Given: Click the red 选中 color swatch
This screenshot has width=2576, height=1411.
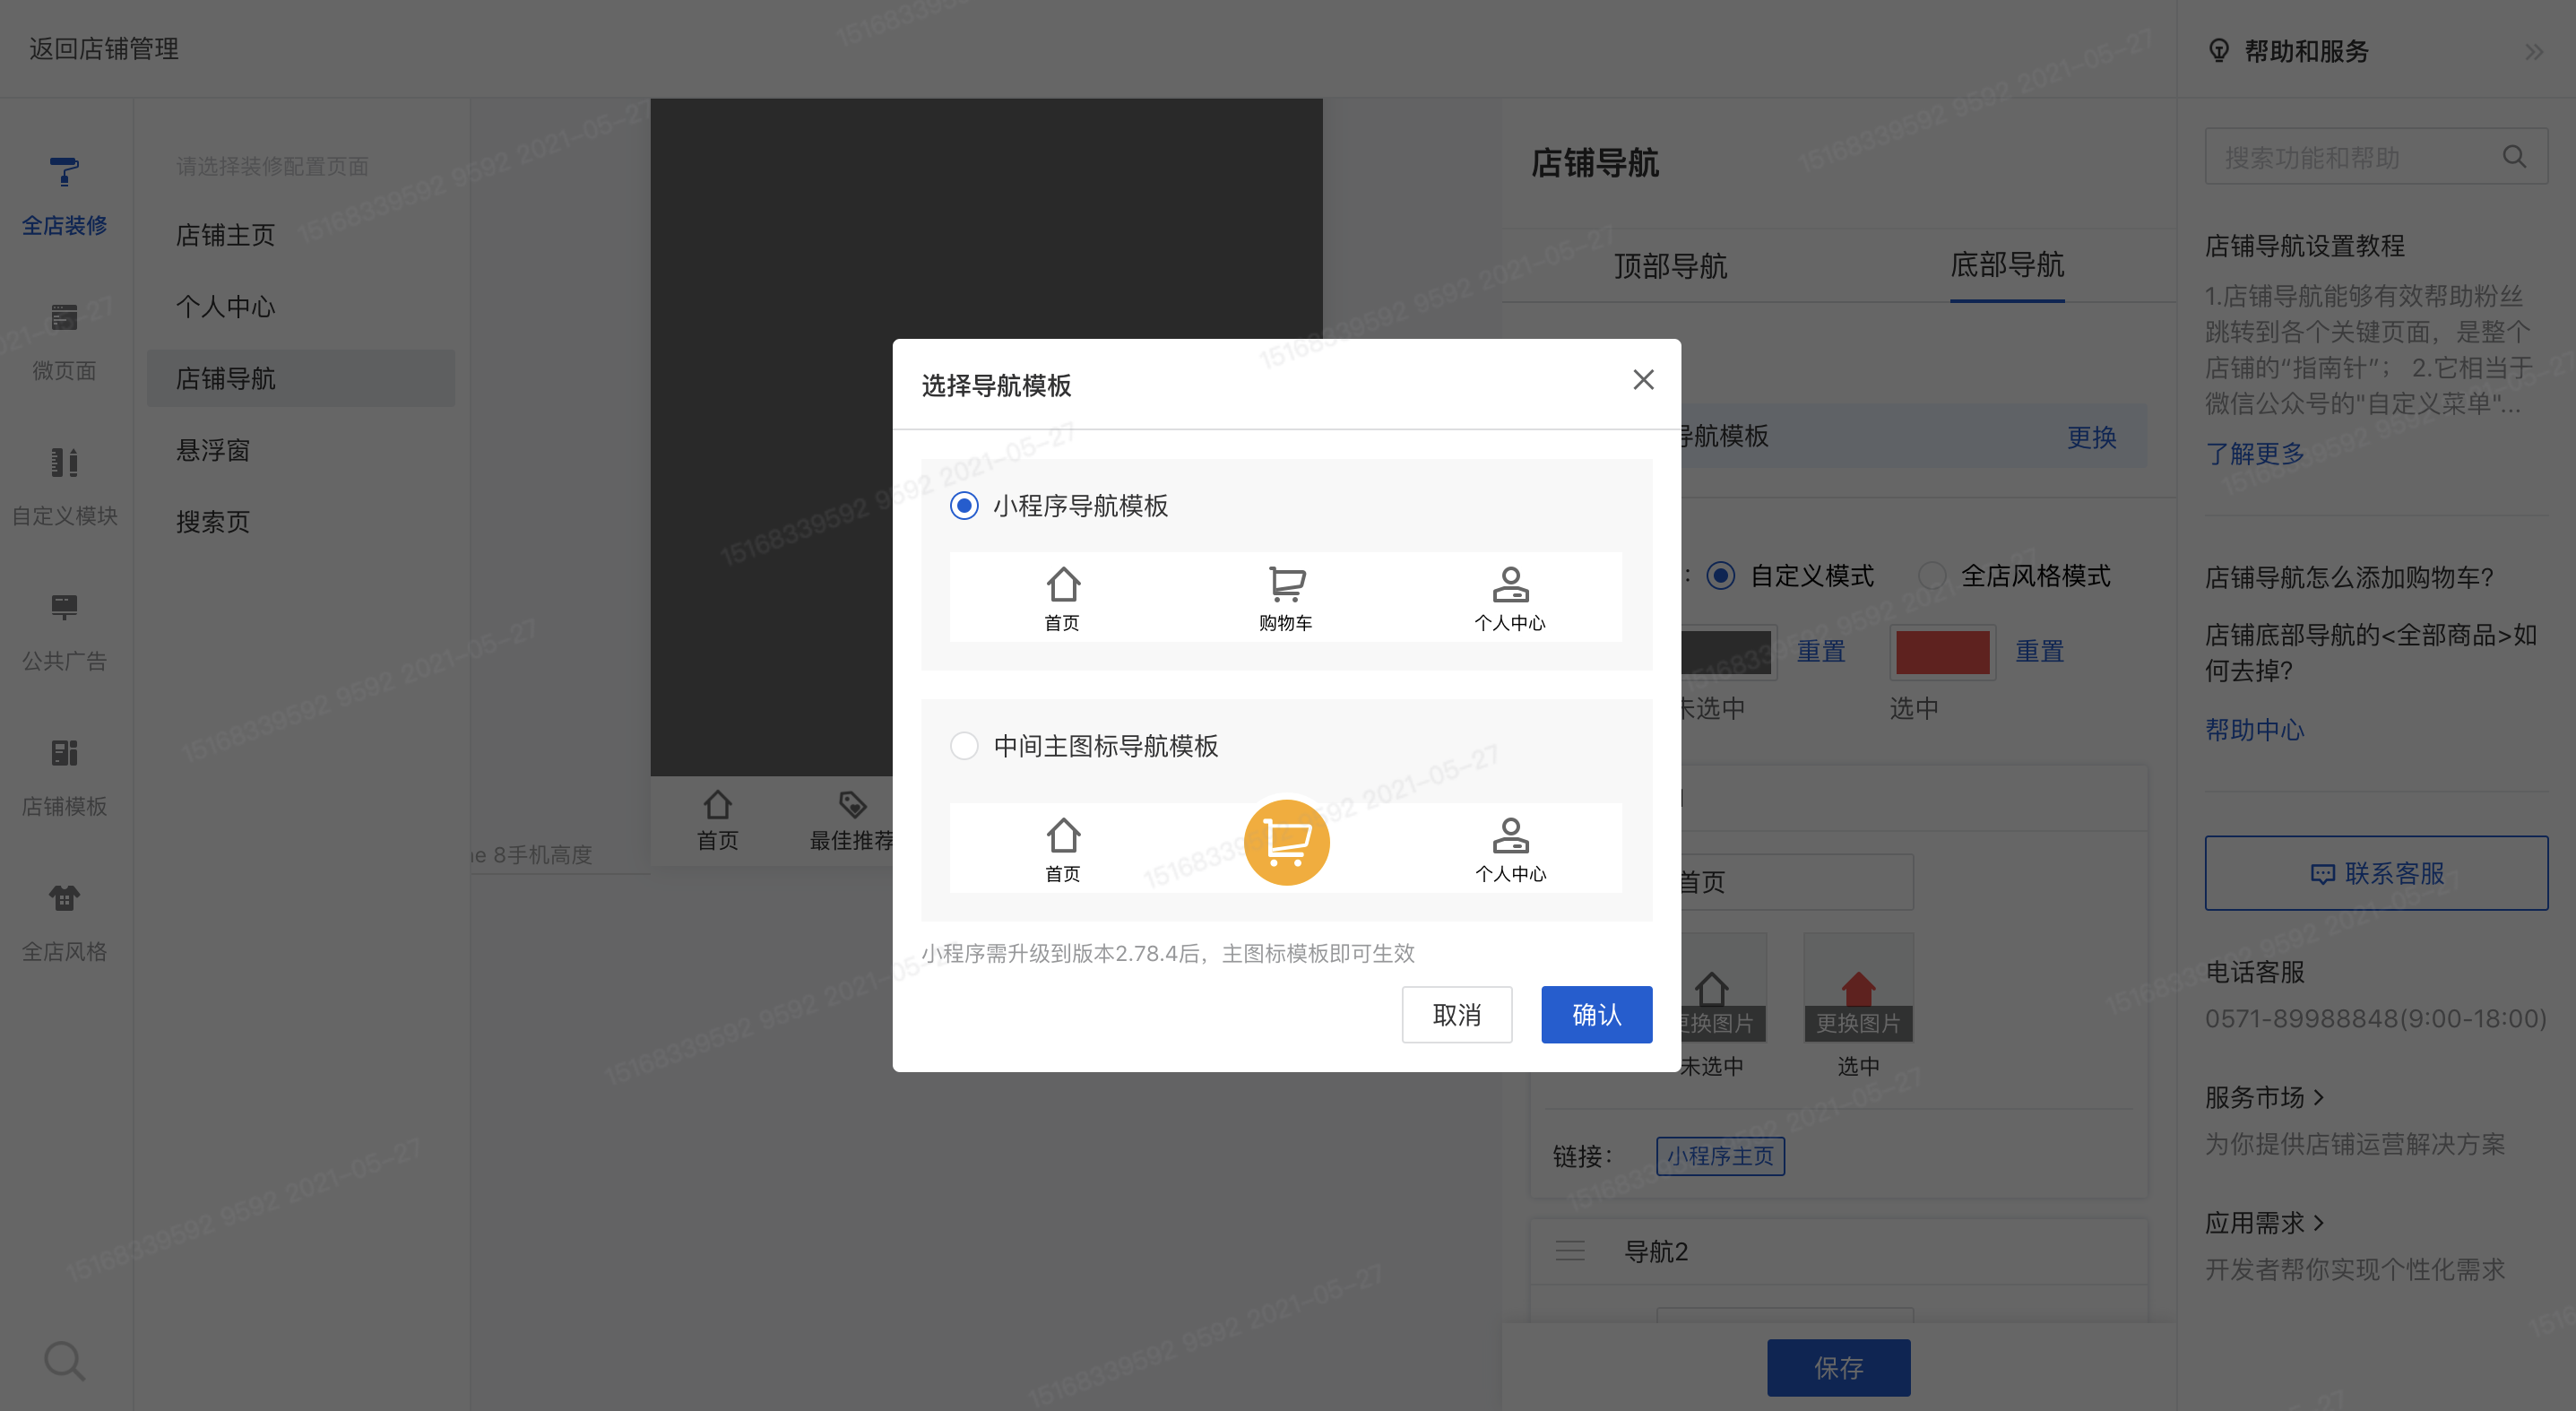Looking at the screenshot, I should (1942, 652).
